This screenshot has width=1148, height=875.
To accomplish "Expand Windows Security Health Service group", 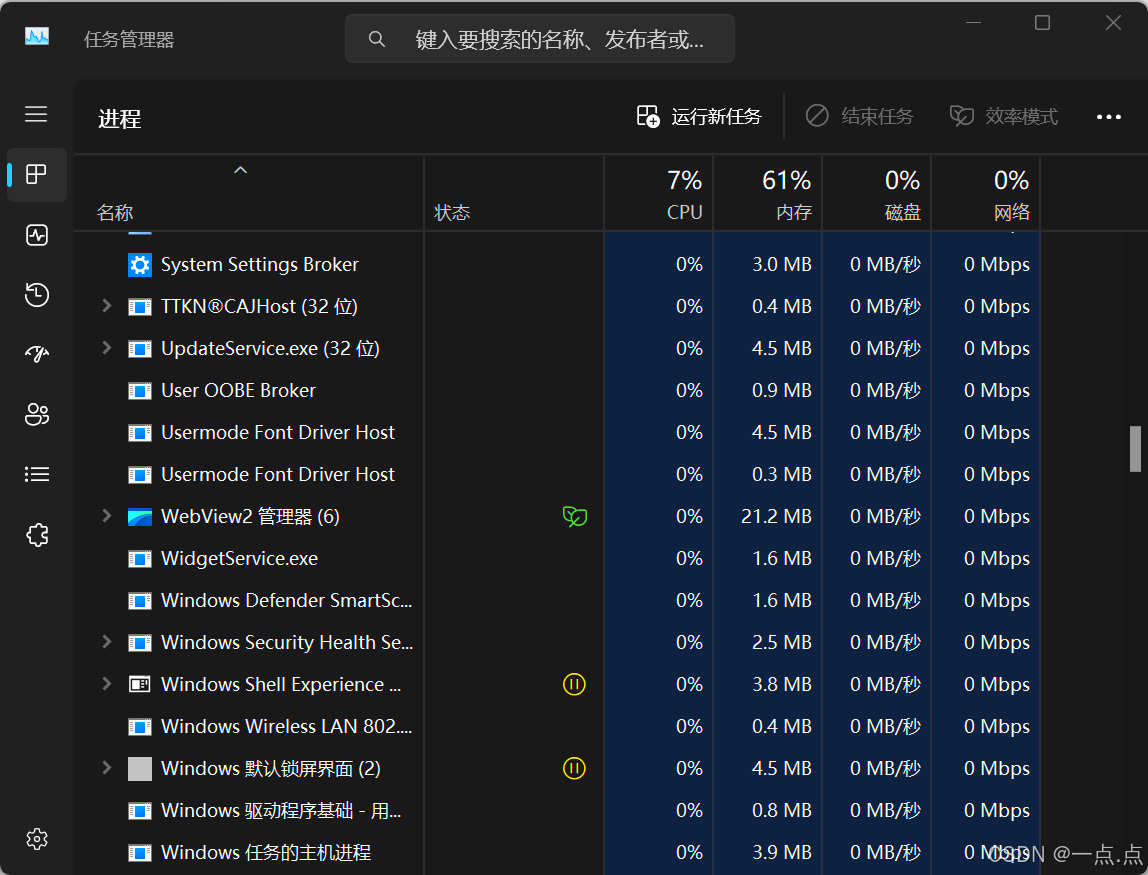I will point(106,642).
